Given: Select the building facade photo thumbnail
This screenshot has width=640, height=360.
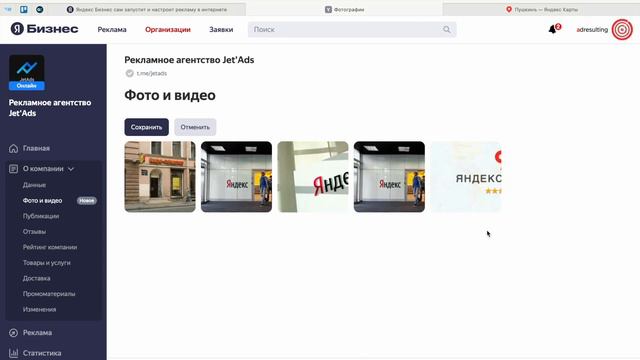Looking at the screenshot, I should (x=160, y=177).
